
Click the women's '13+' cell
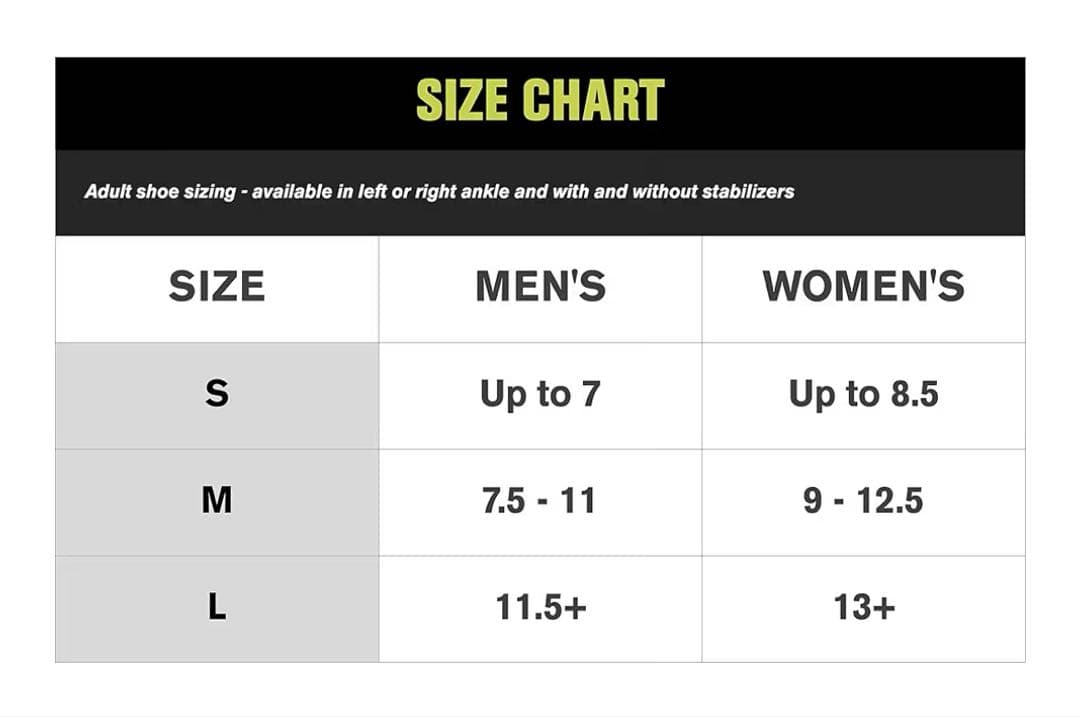(x=863, y=607)
